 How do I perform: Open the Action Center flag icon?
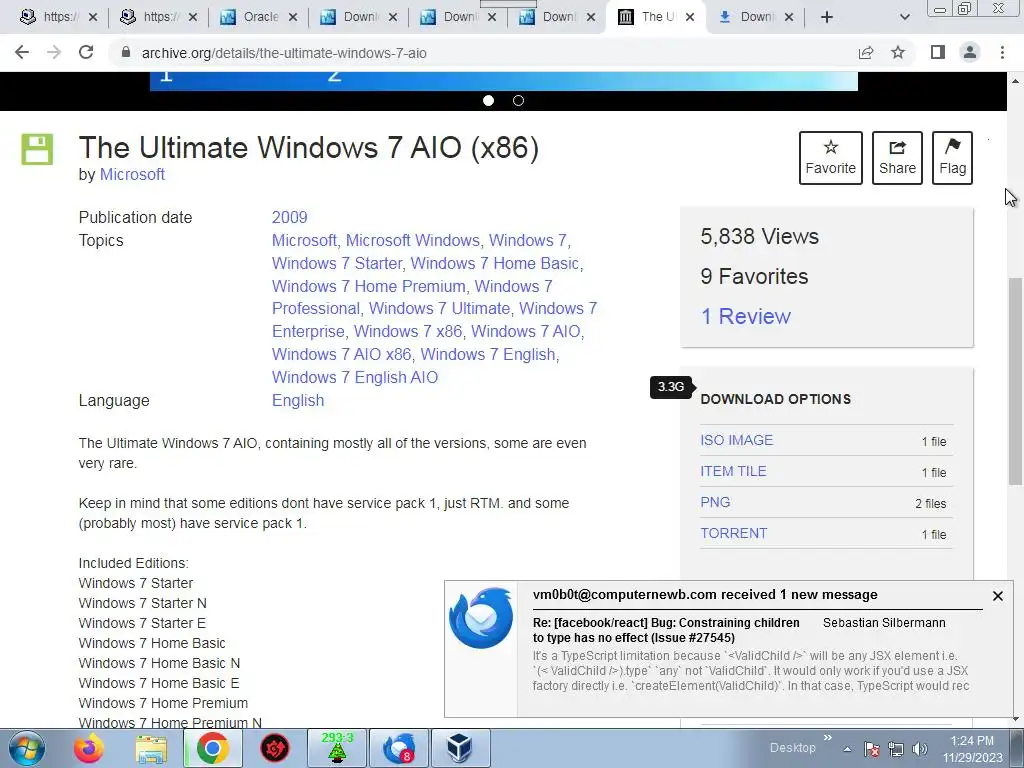(x=872, y=749)
